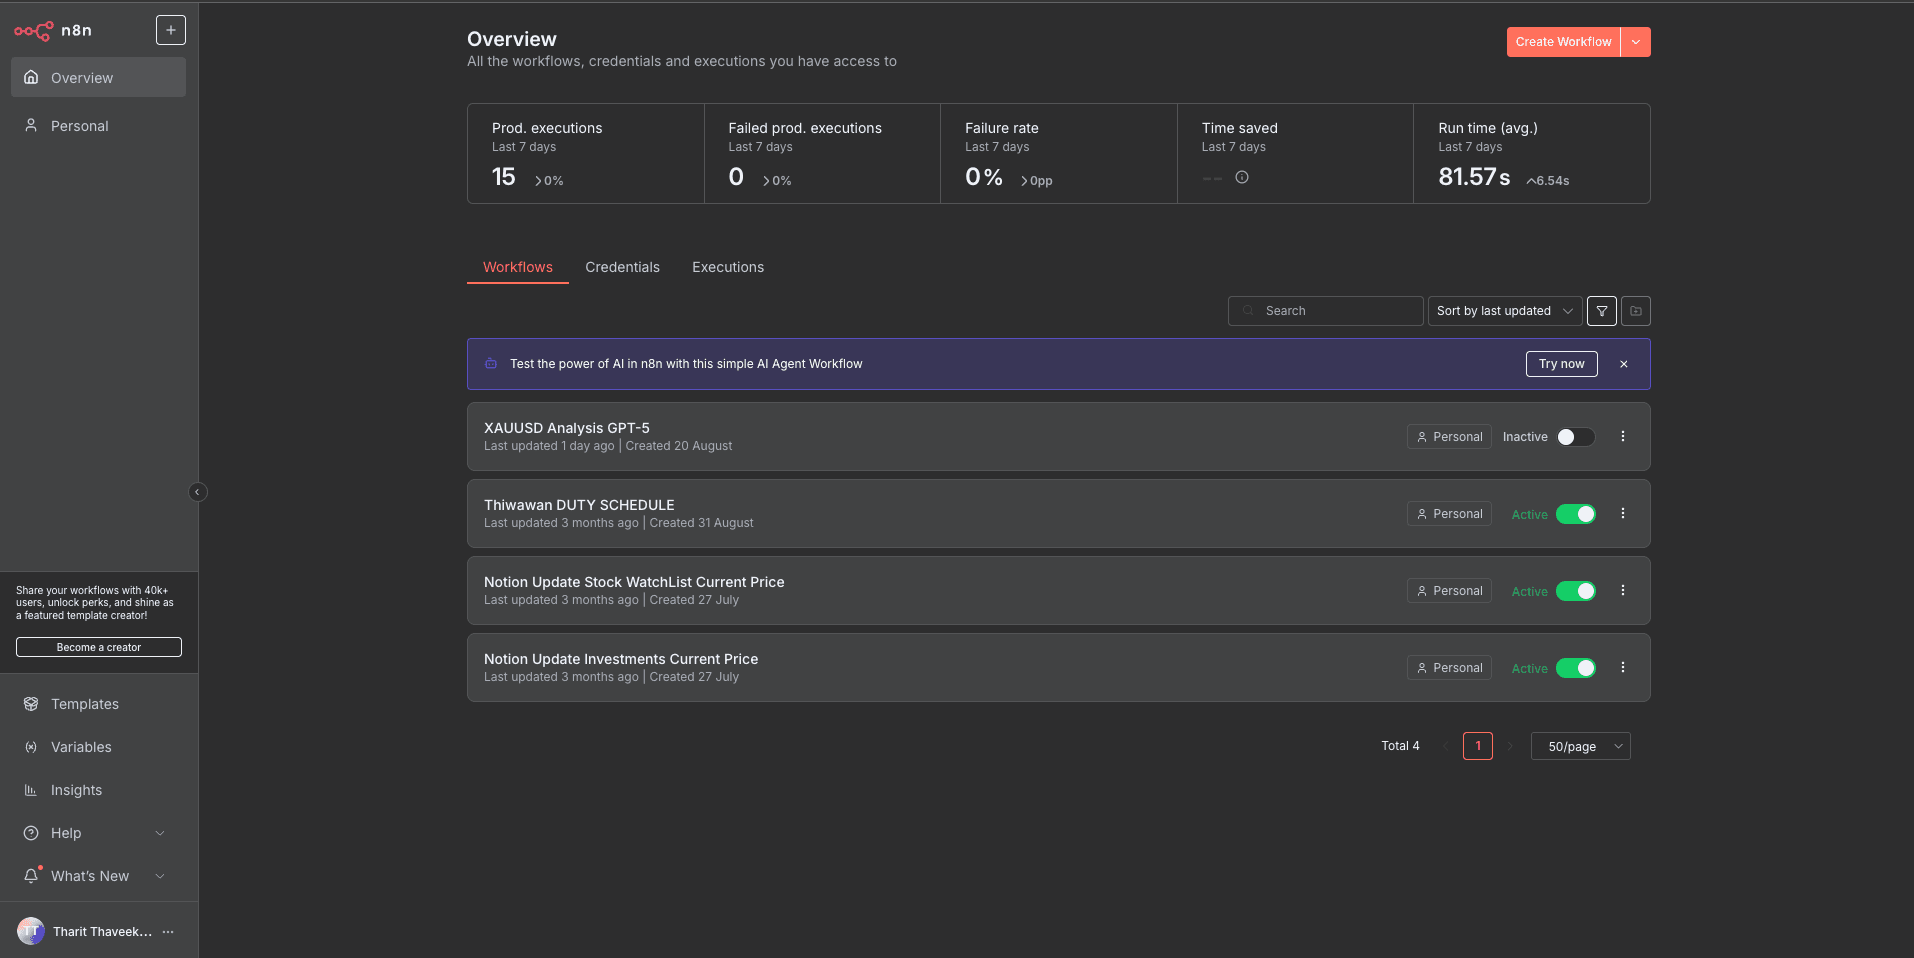Click Personal tag on Investments Current Price row

(x=1449, y=668)
